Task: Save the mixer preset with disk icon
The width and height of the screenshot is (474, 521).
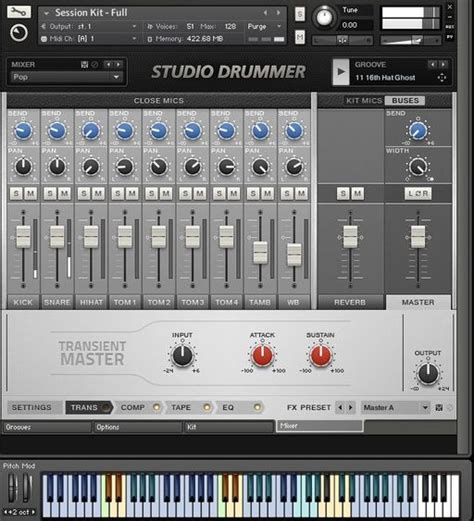Action: coord(85,65)
